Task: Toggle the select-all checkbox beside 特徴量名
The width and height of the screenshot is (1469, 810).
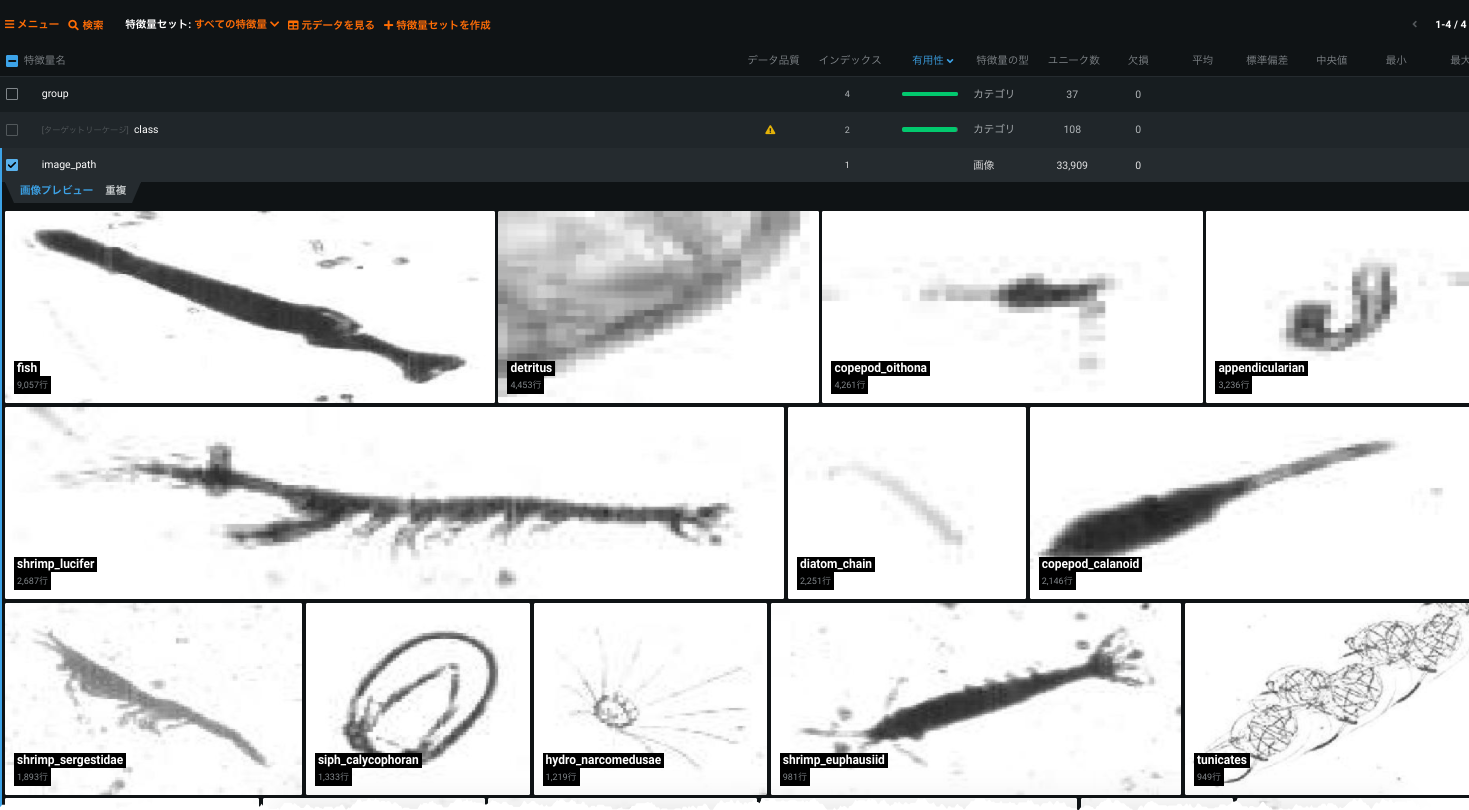Action: pyautogui.click(x=12, y=61)
